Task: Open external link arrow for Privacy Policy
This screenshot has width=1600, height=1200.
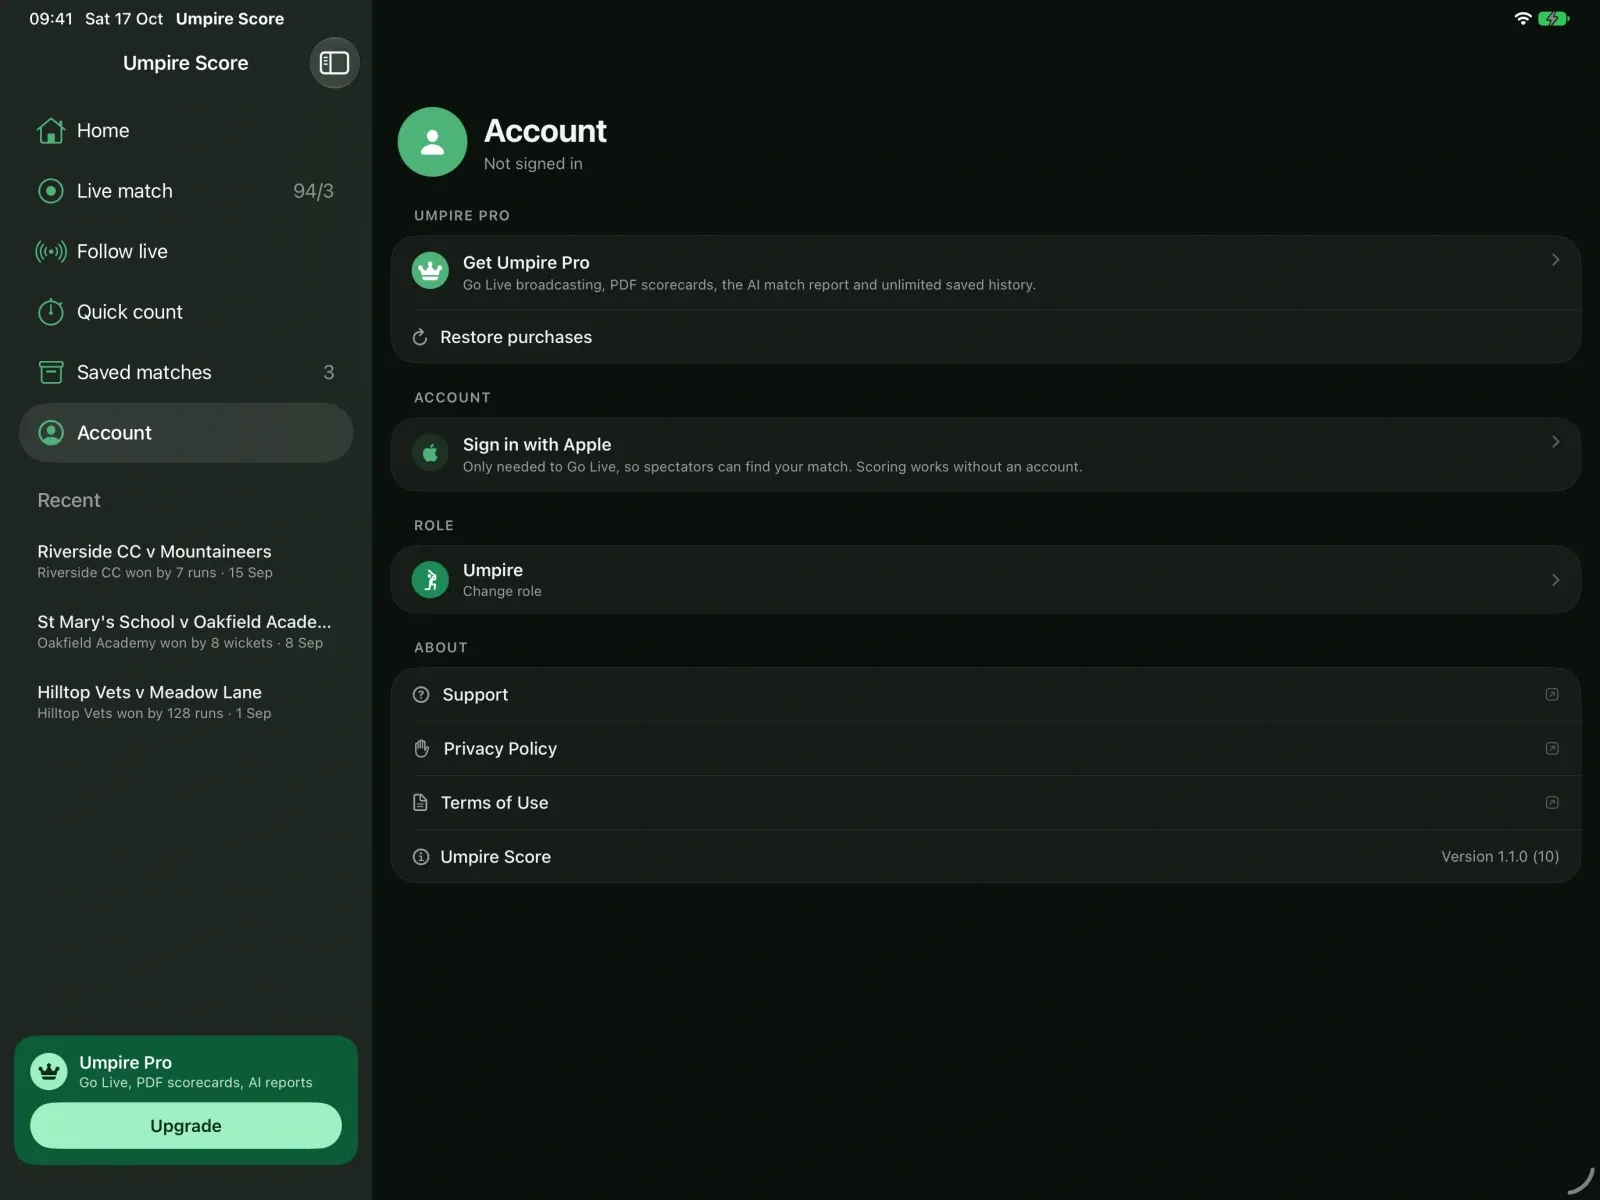Action: pos(1552,748)
